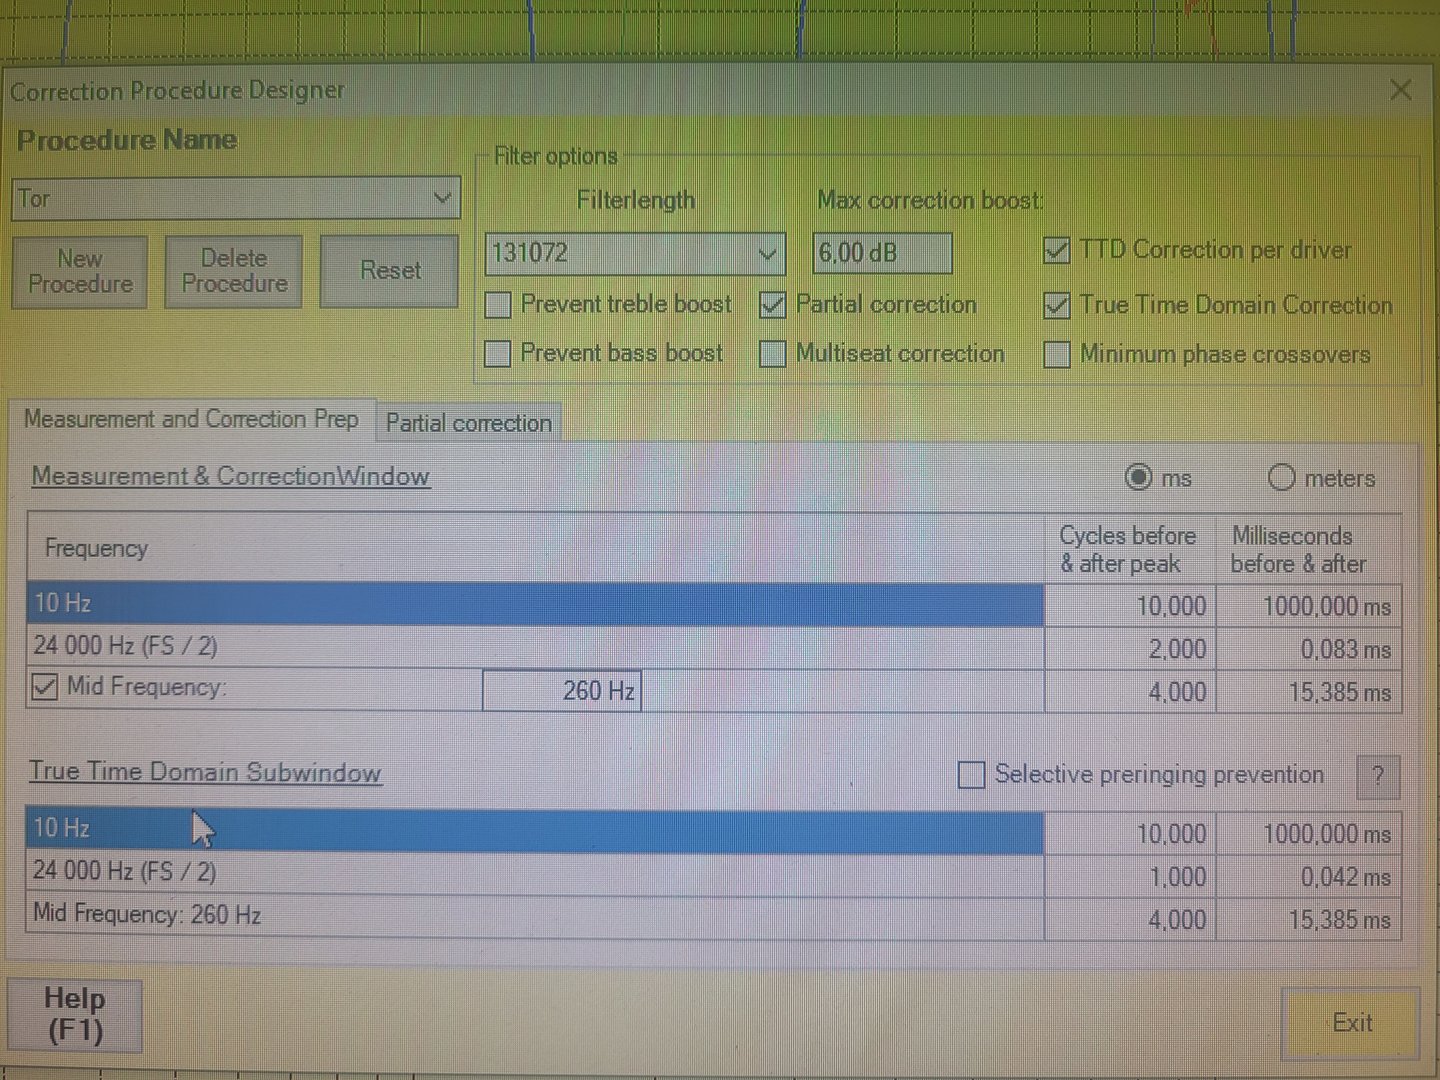Click the True Time Domain Subwindow heading

[x=205, y=772]
